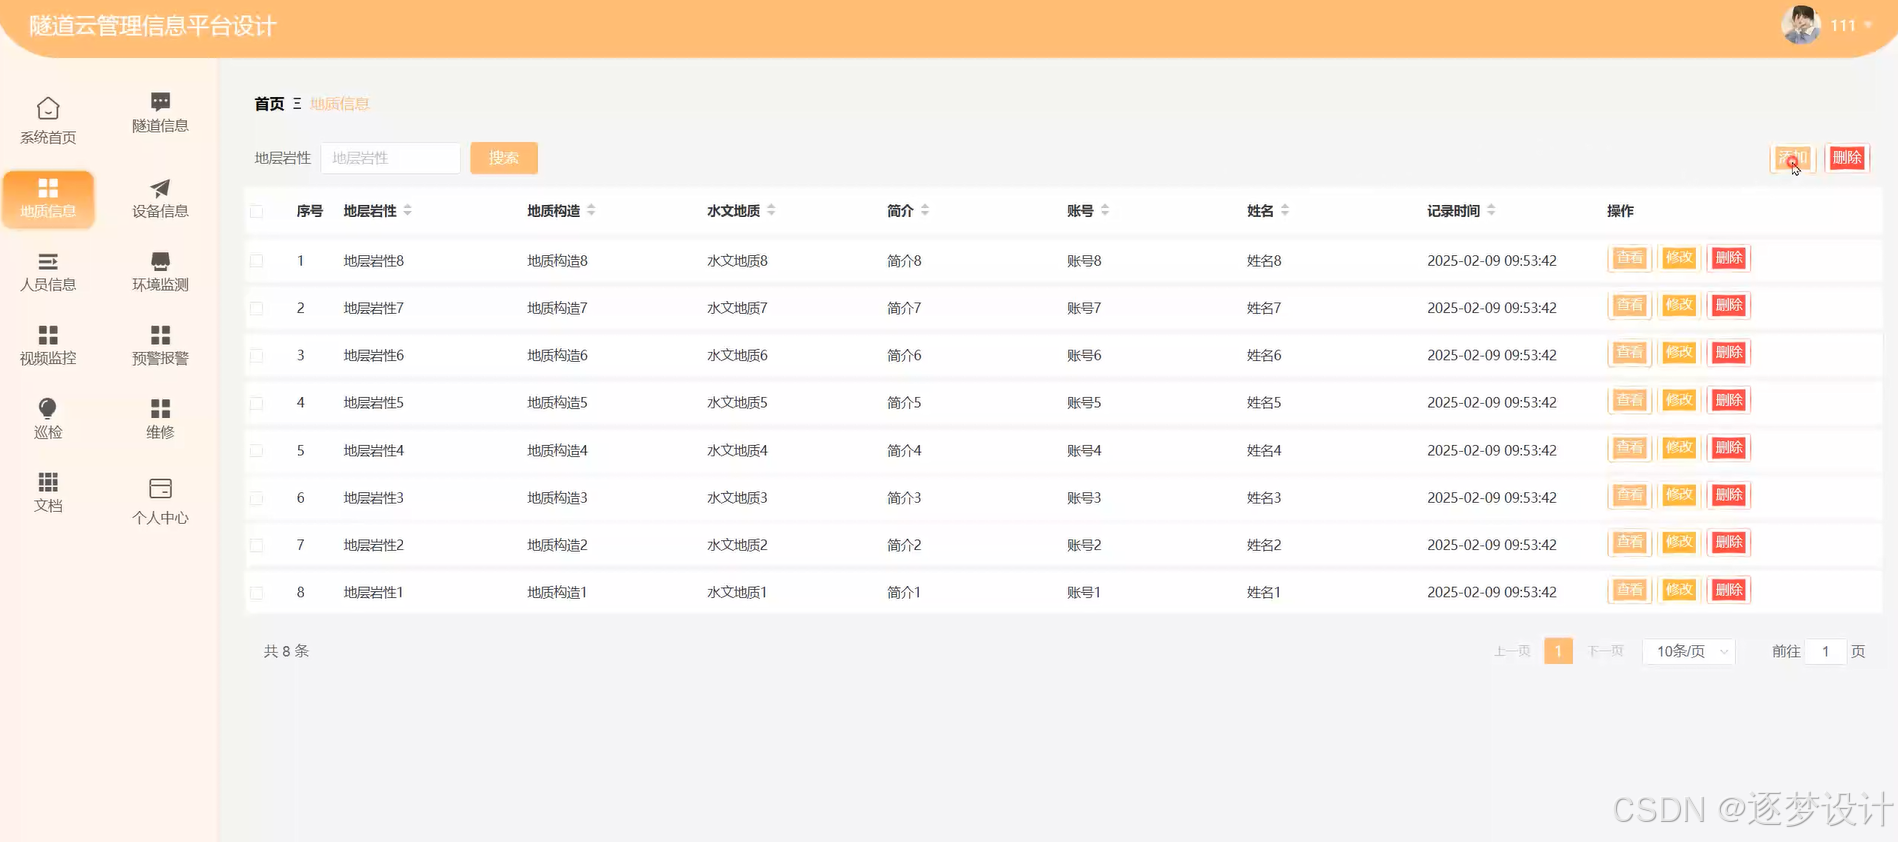The width and height of the screenshot is (1898, 842).
Task: Sort by 账号 column arrows
Action: click(x=1105, y=210)
